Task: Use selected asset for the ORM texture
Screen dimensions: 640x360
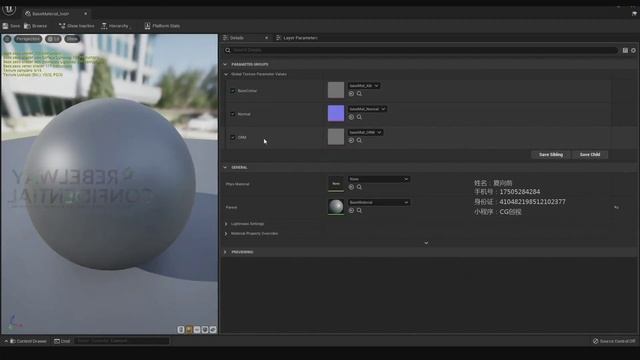Action: [351, 140]
